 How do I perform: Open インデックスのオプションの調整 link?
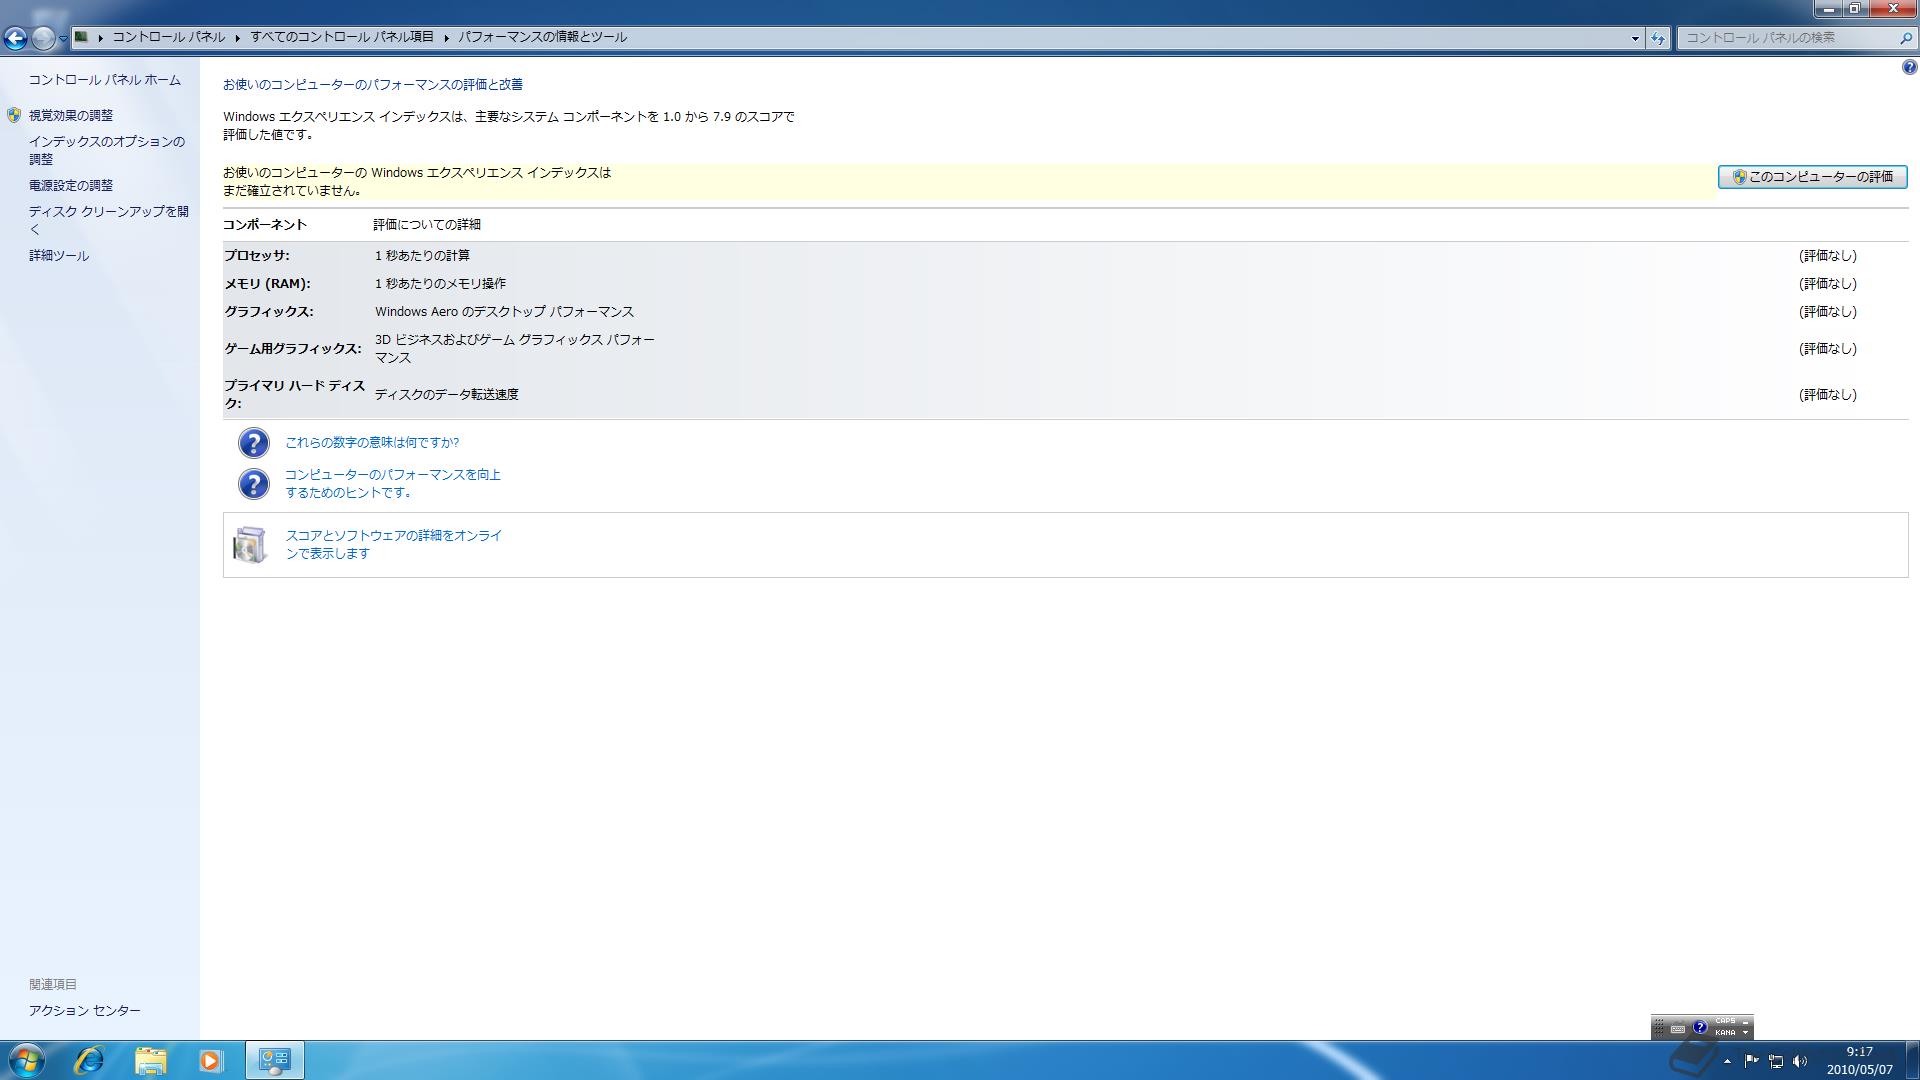click(x=107, y=150)
